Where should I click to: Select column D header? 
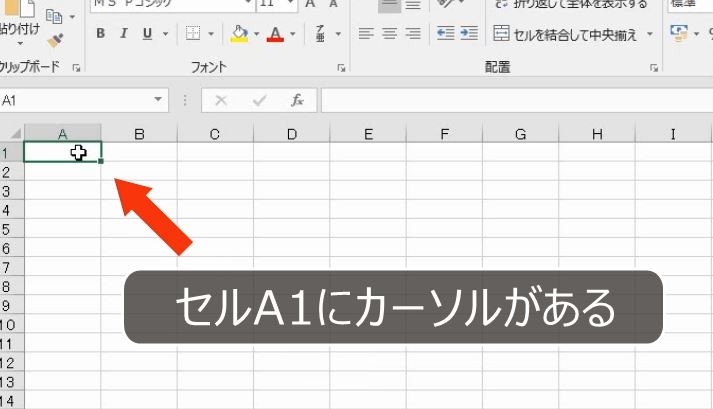[x=292, y=134]
